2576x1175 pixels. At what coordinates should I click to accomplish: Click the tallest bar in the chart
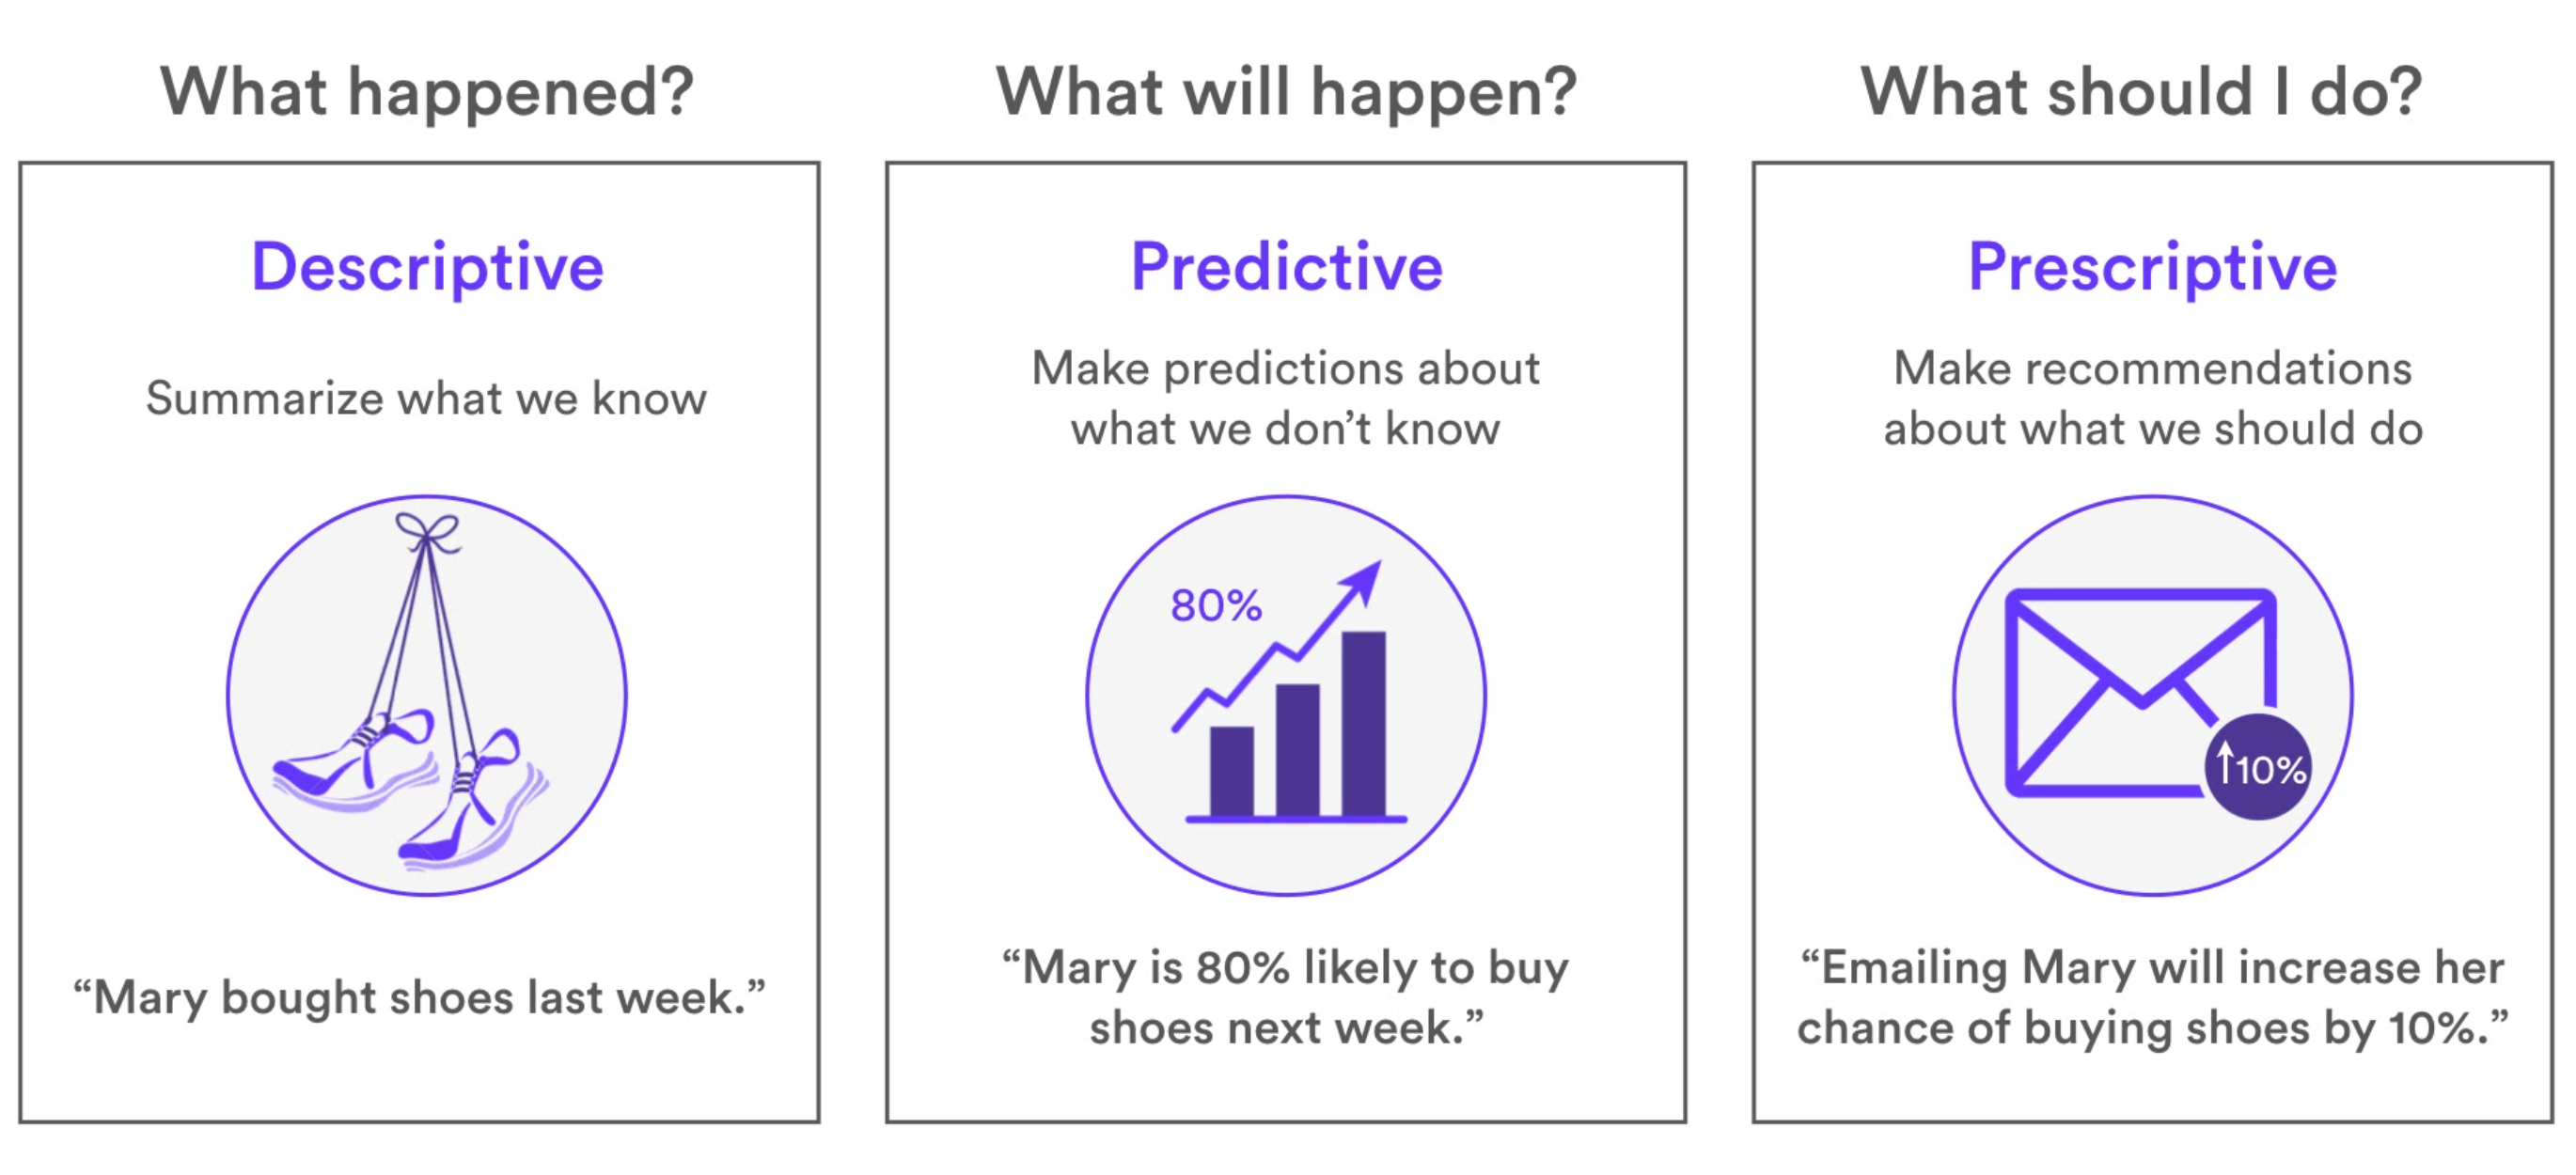tap(1363, 724)
